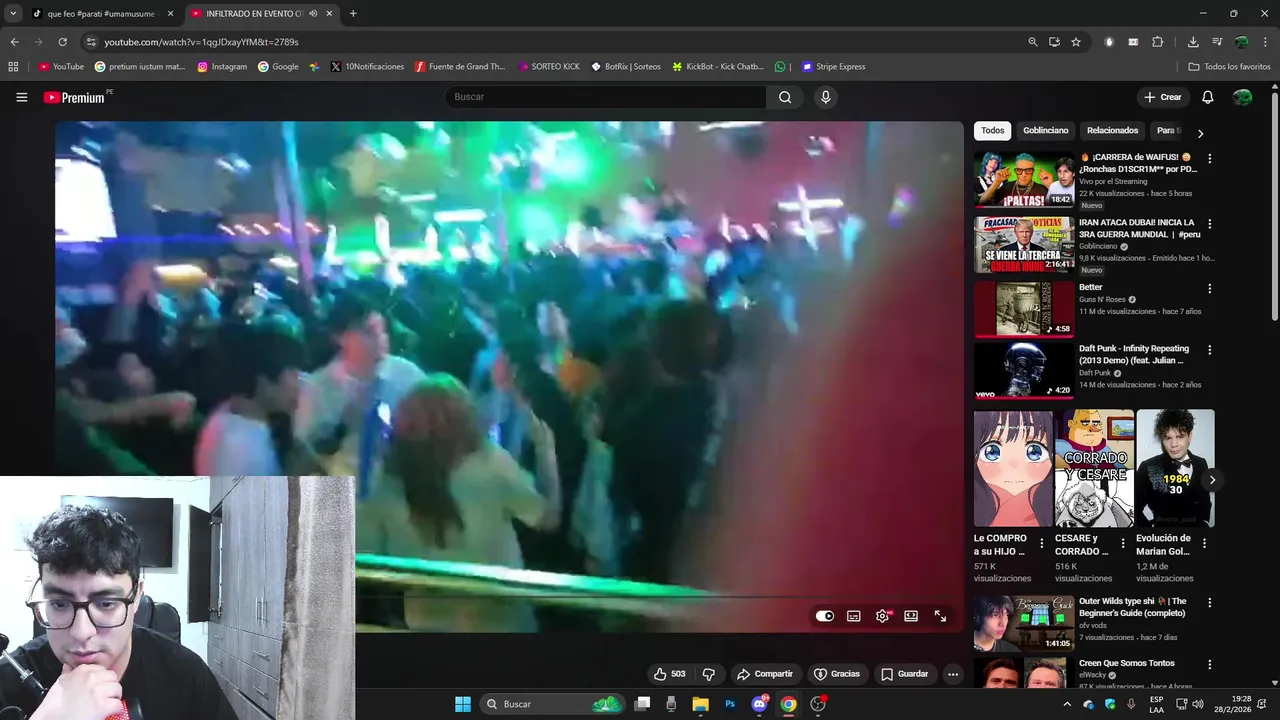Switch to the que feo #parati TikTok tab
This screenshot has width=1280, height=720.
[x=103, y=14]
